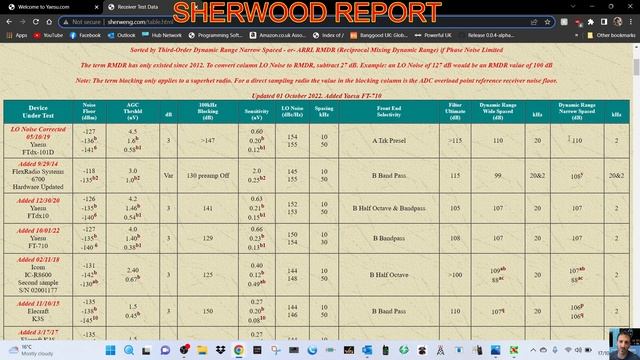This screenshot has height=360, width=640.
Task: Open the Hub Network bookmark
Action: [x=162, y=36]
